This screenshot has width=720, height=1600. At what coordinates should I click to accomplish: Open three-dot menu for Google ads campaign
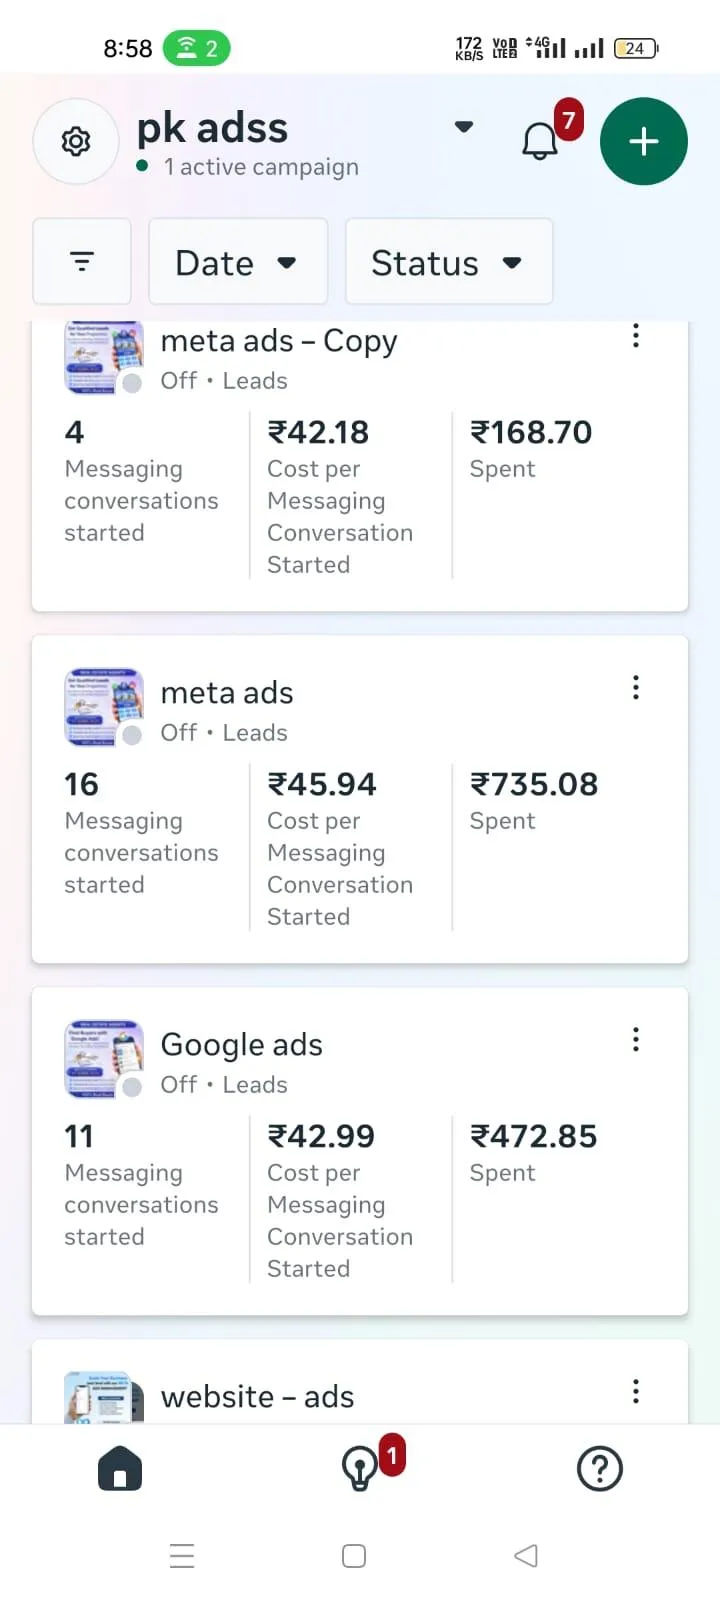pos(635,1040)
